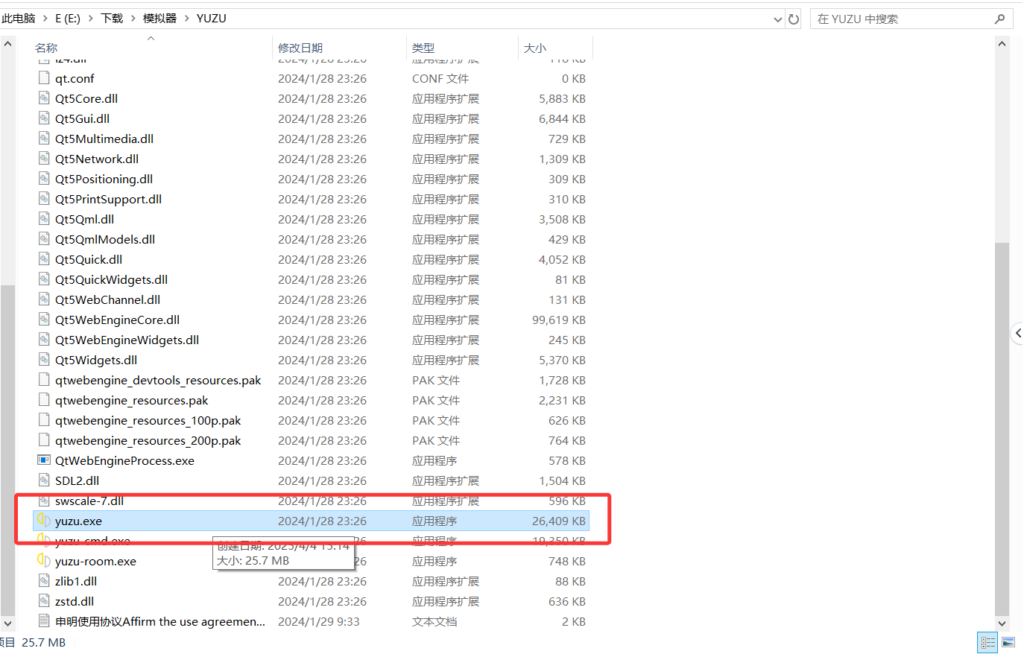
Task: Click the Qt5QmlModels.dll file icon
Action: [44, 239]
